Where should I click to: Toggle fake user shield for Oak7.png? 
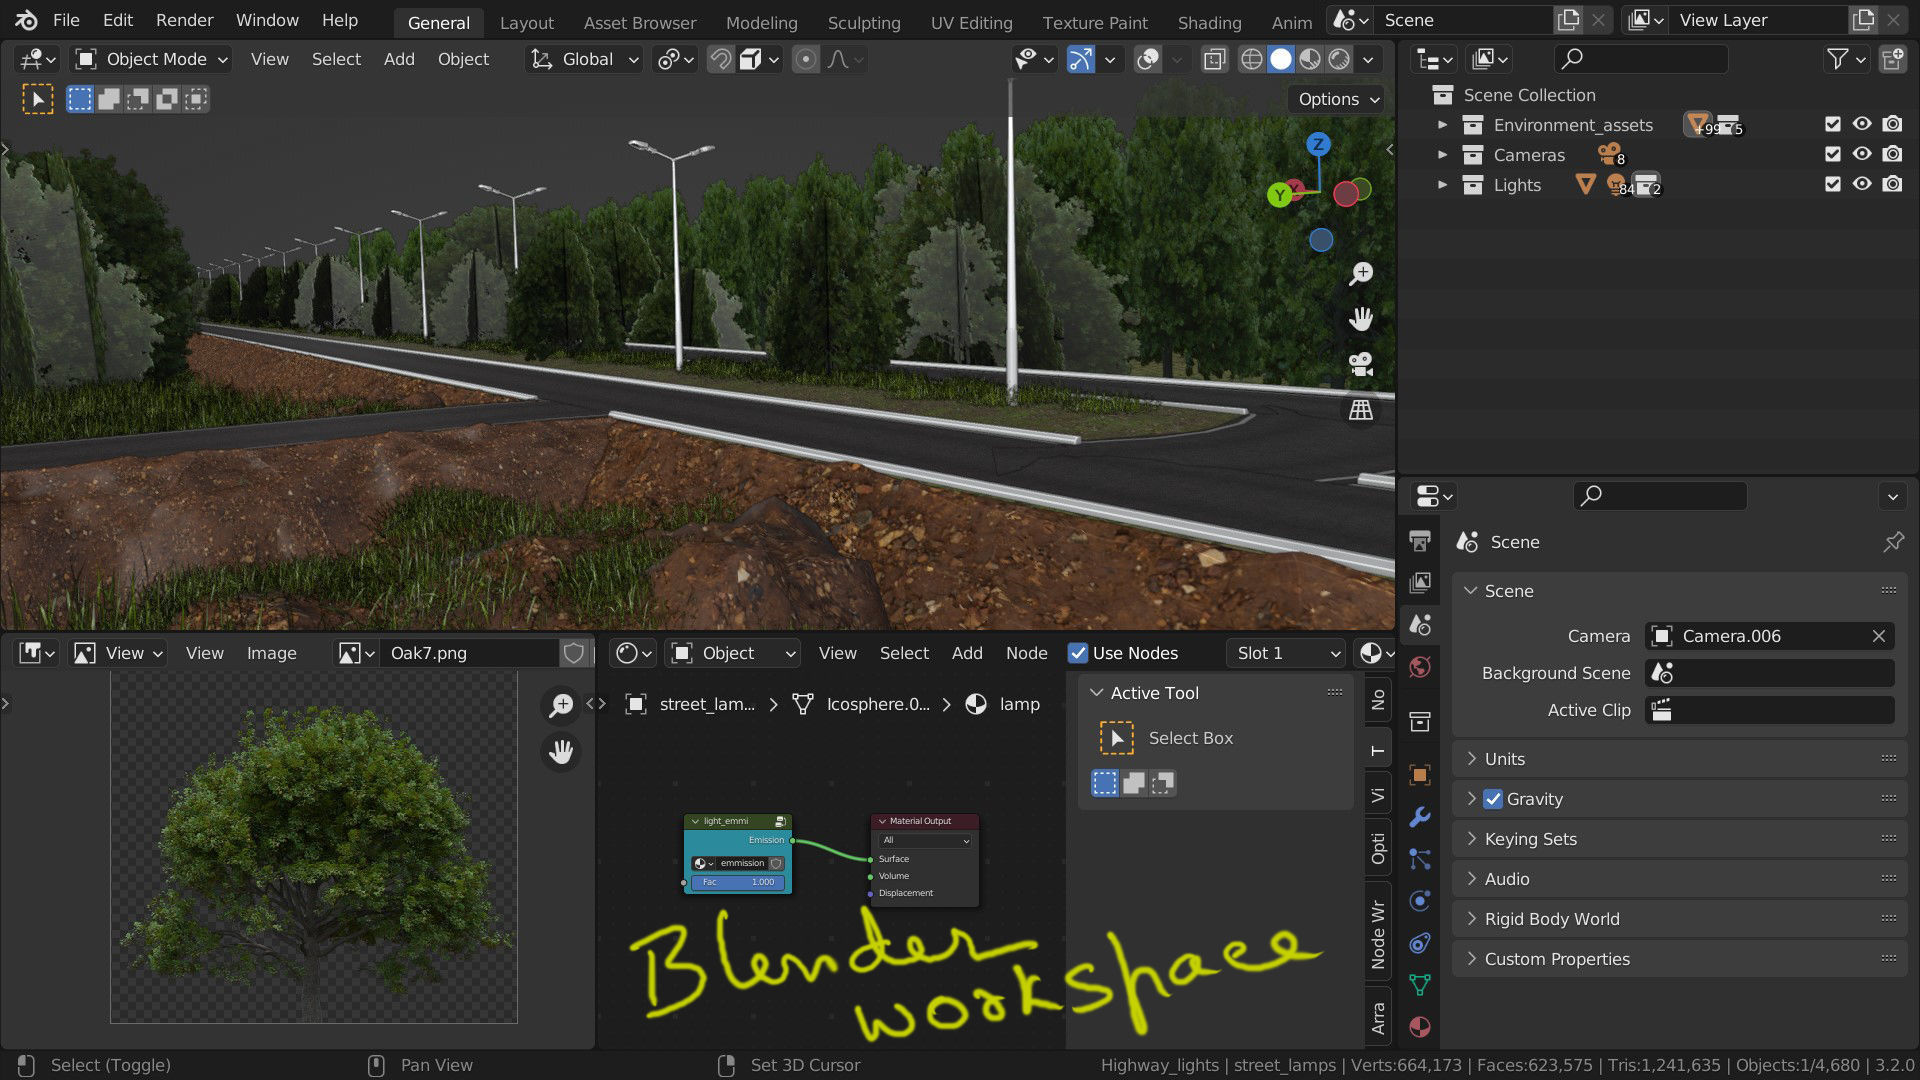[x=574, y=653]
